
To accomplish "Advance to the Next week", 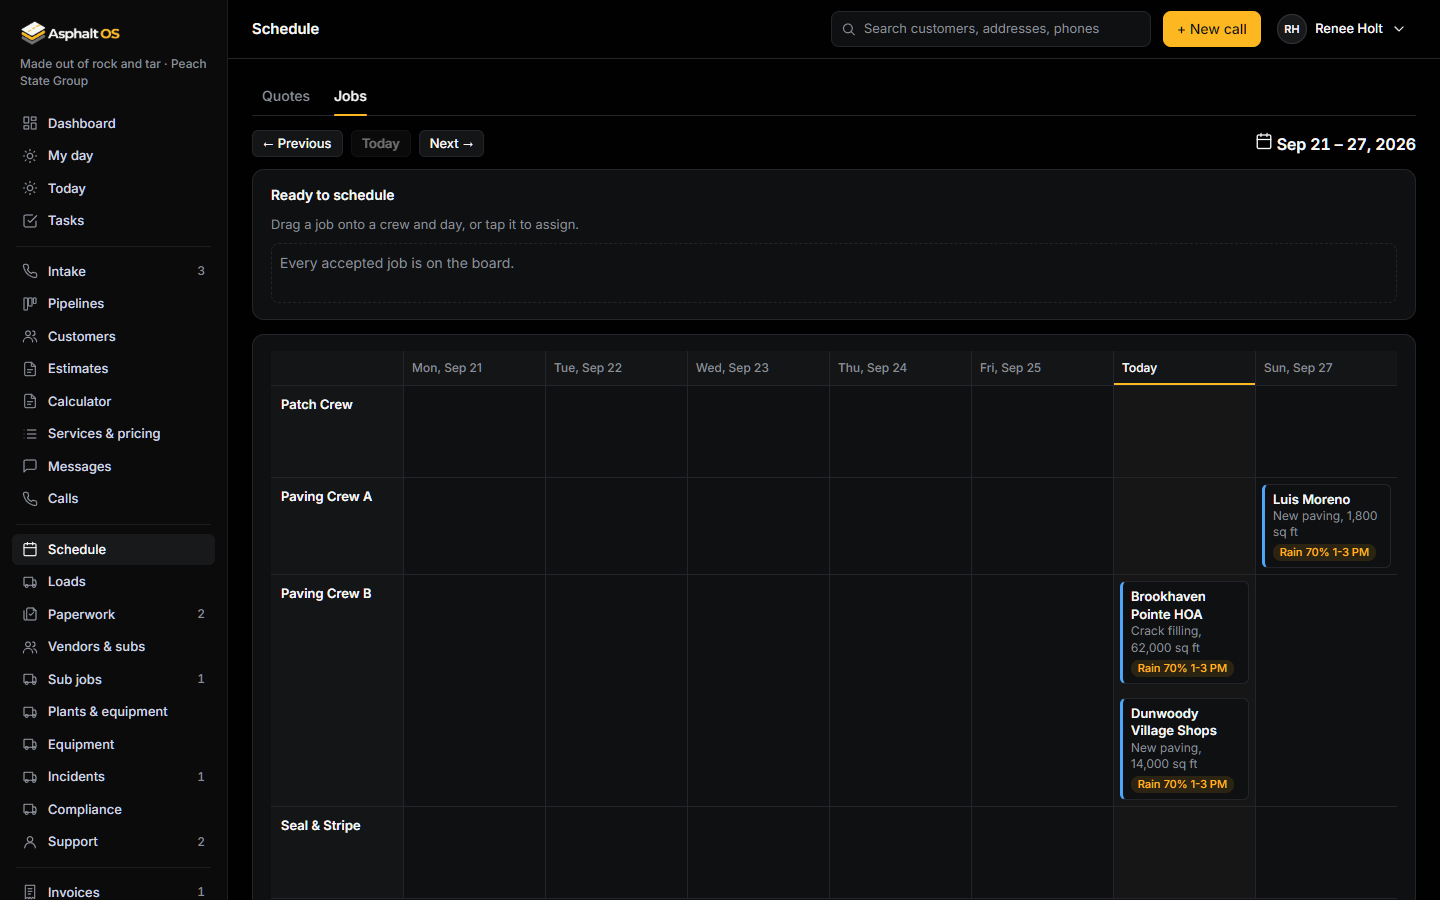I will 451,144.
